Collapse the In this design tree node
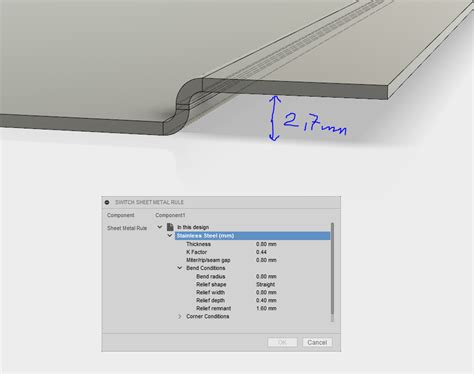The width and height of the screenshot is (474, 374). (x=159, y=227)
